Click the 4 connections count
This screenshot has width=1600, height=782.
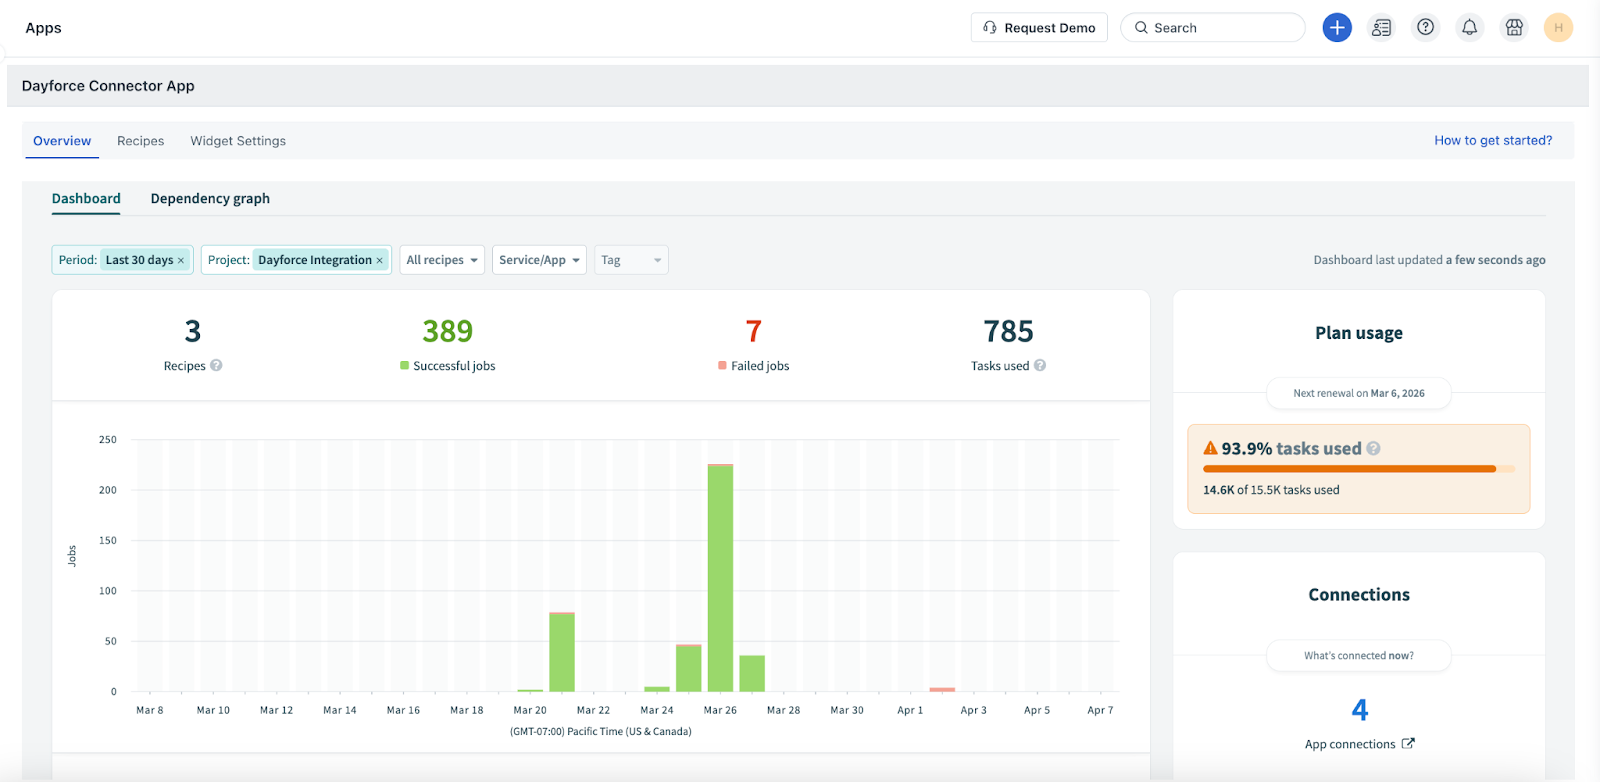1360,711
